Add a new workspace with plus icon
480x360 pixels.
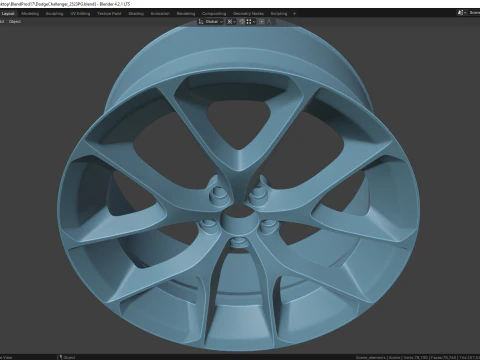[x=294, y=14]
